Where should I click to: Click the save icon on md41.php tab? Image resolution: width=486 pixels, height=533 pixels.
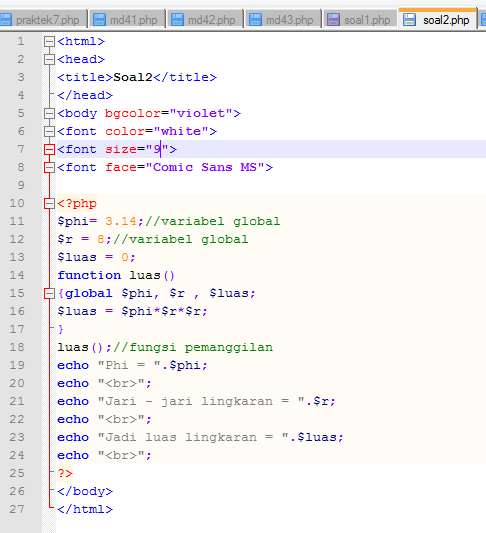tap(99, 20)
